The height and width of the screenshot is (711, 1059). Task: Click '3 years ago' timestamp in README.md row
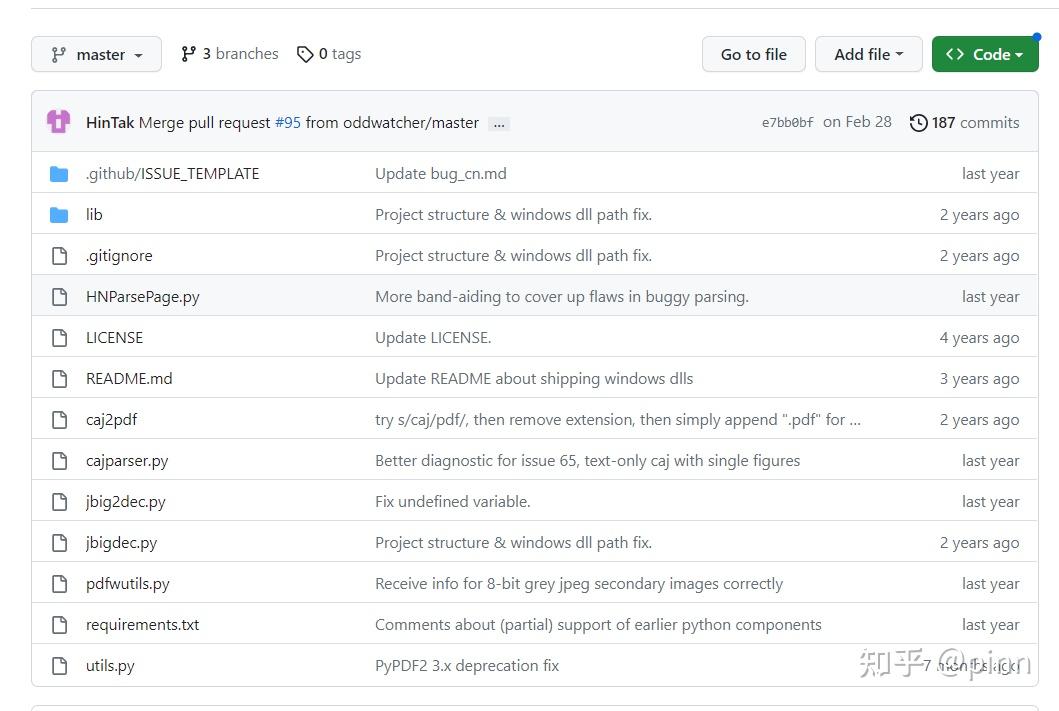[979, 379]
